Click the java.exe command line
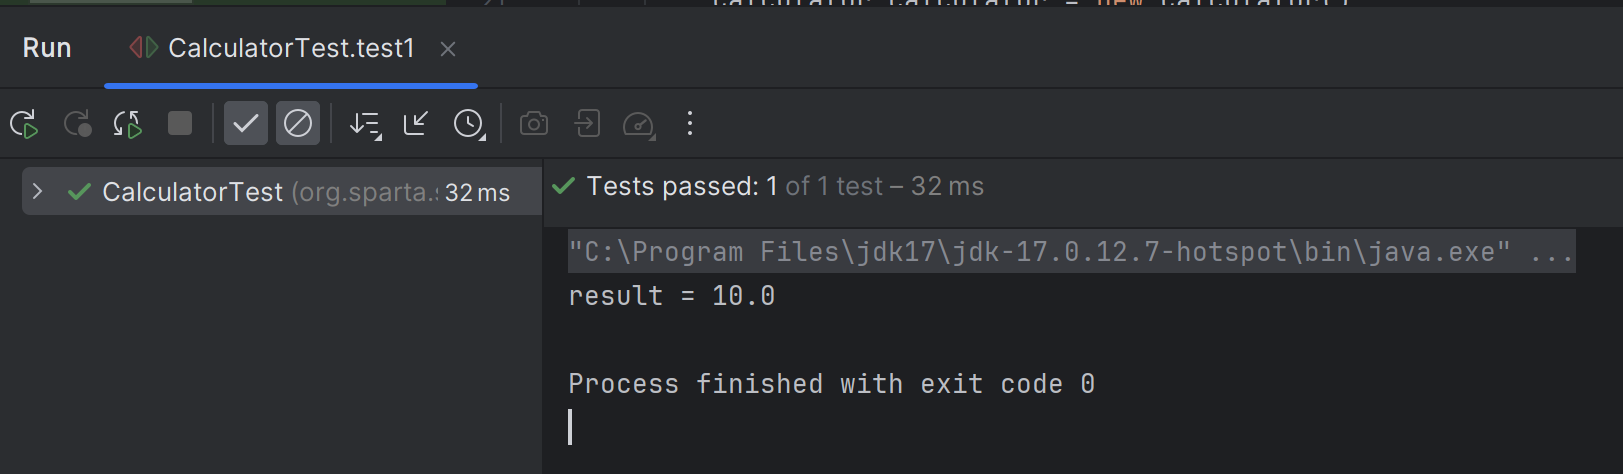 [1072, 251]
